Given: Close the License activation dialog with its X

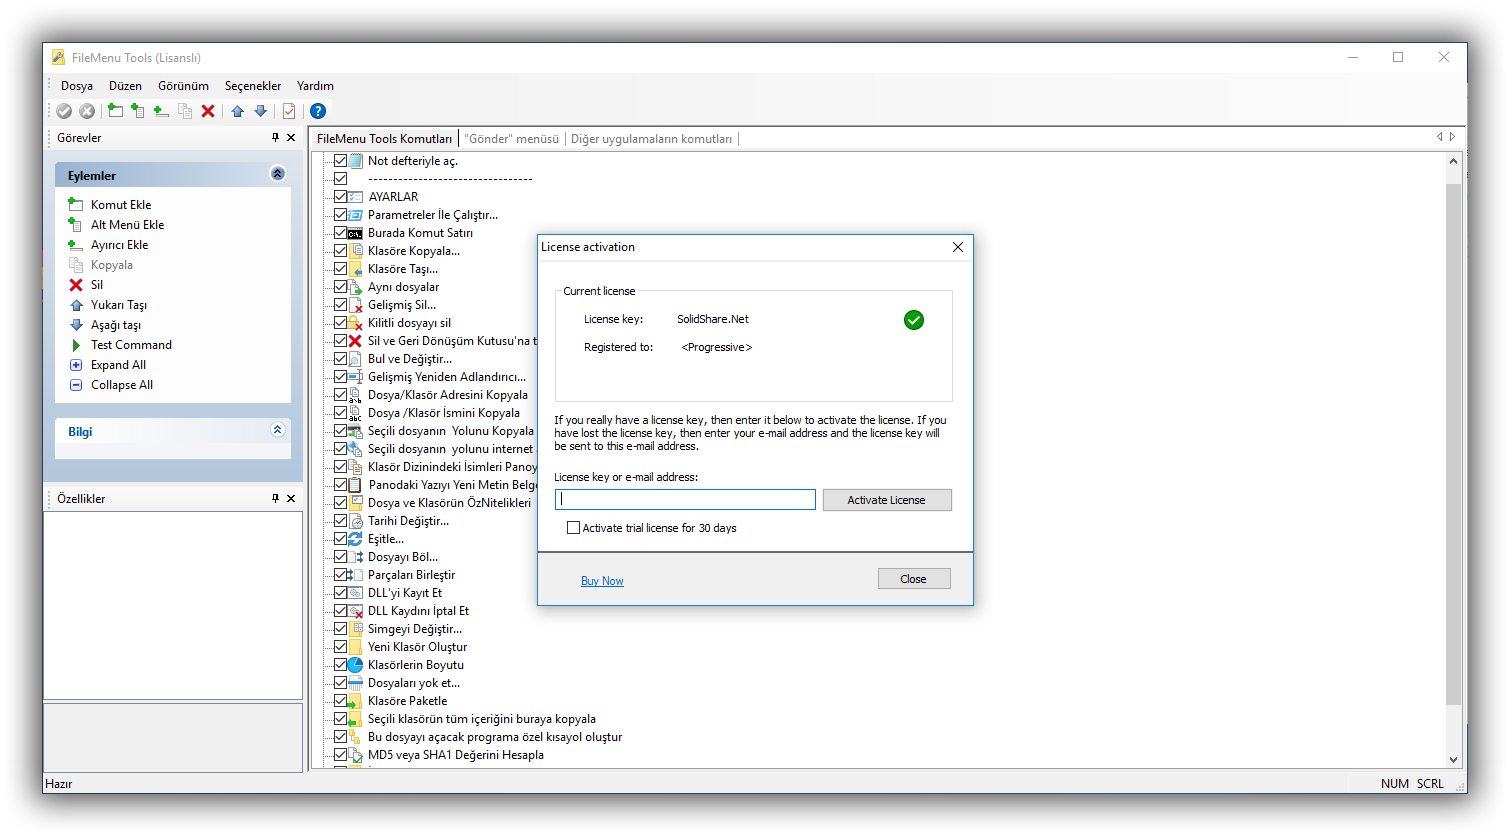Looking at the screenshot, I should click(x=957, y=247).
